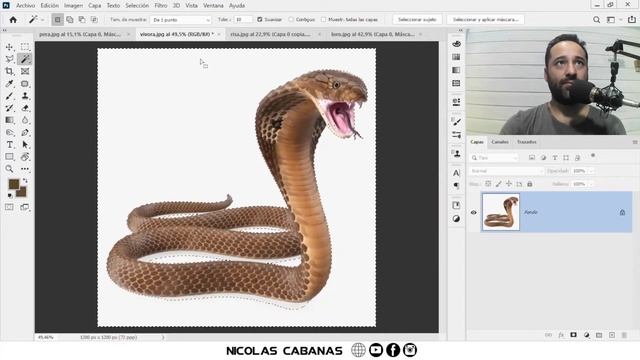Click the Fondo layer thumbnail
640x360 pixels.
501,212
